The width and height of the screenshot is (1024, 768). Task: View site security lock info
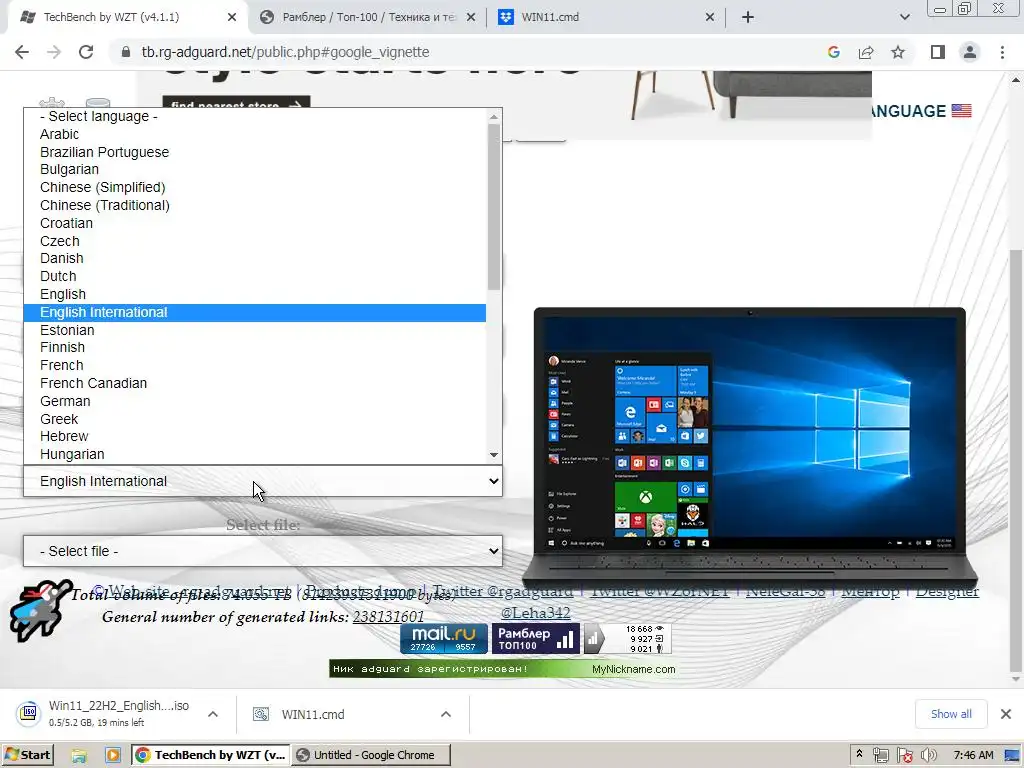(x=126, y=52)
